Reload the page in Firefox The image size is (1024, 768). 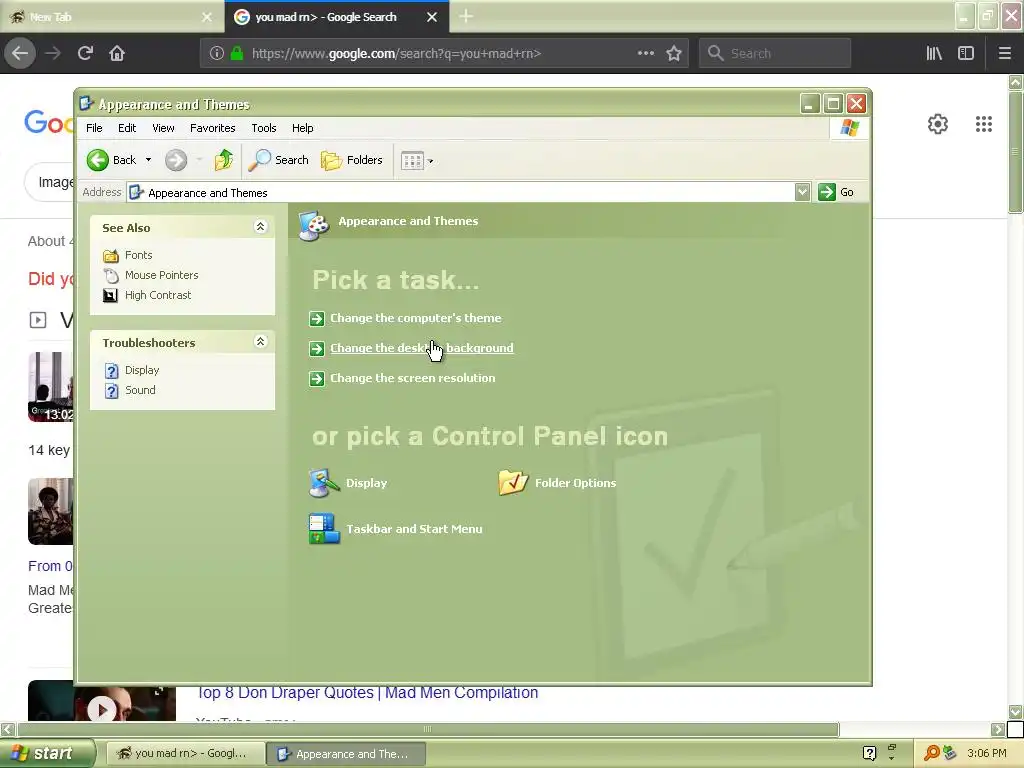point(85,53)
